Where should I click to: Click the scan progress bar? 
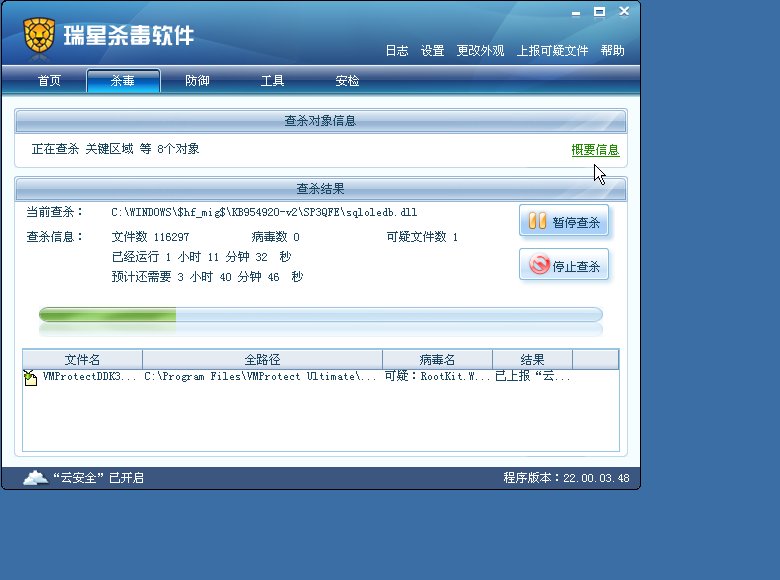tap(321, 315)
